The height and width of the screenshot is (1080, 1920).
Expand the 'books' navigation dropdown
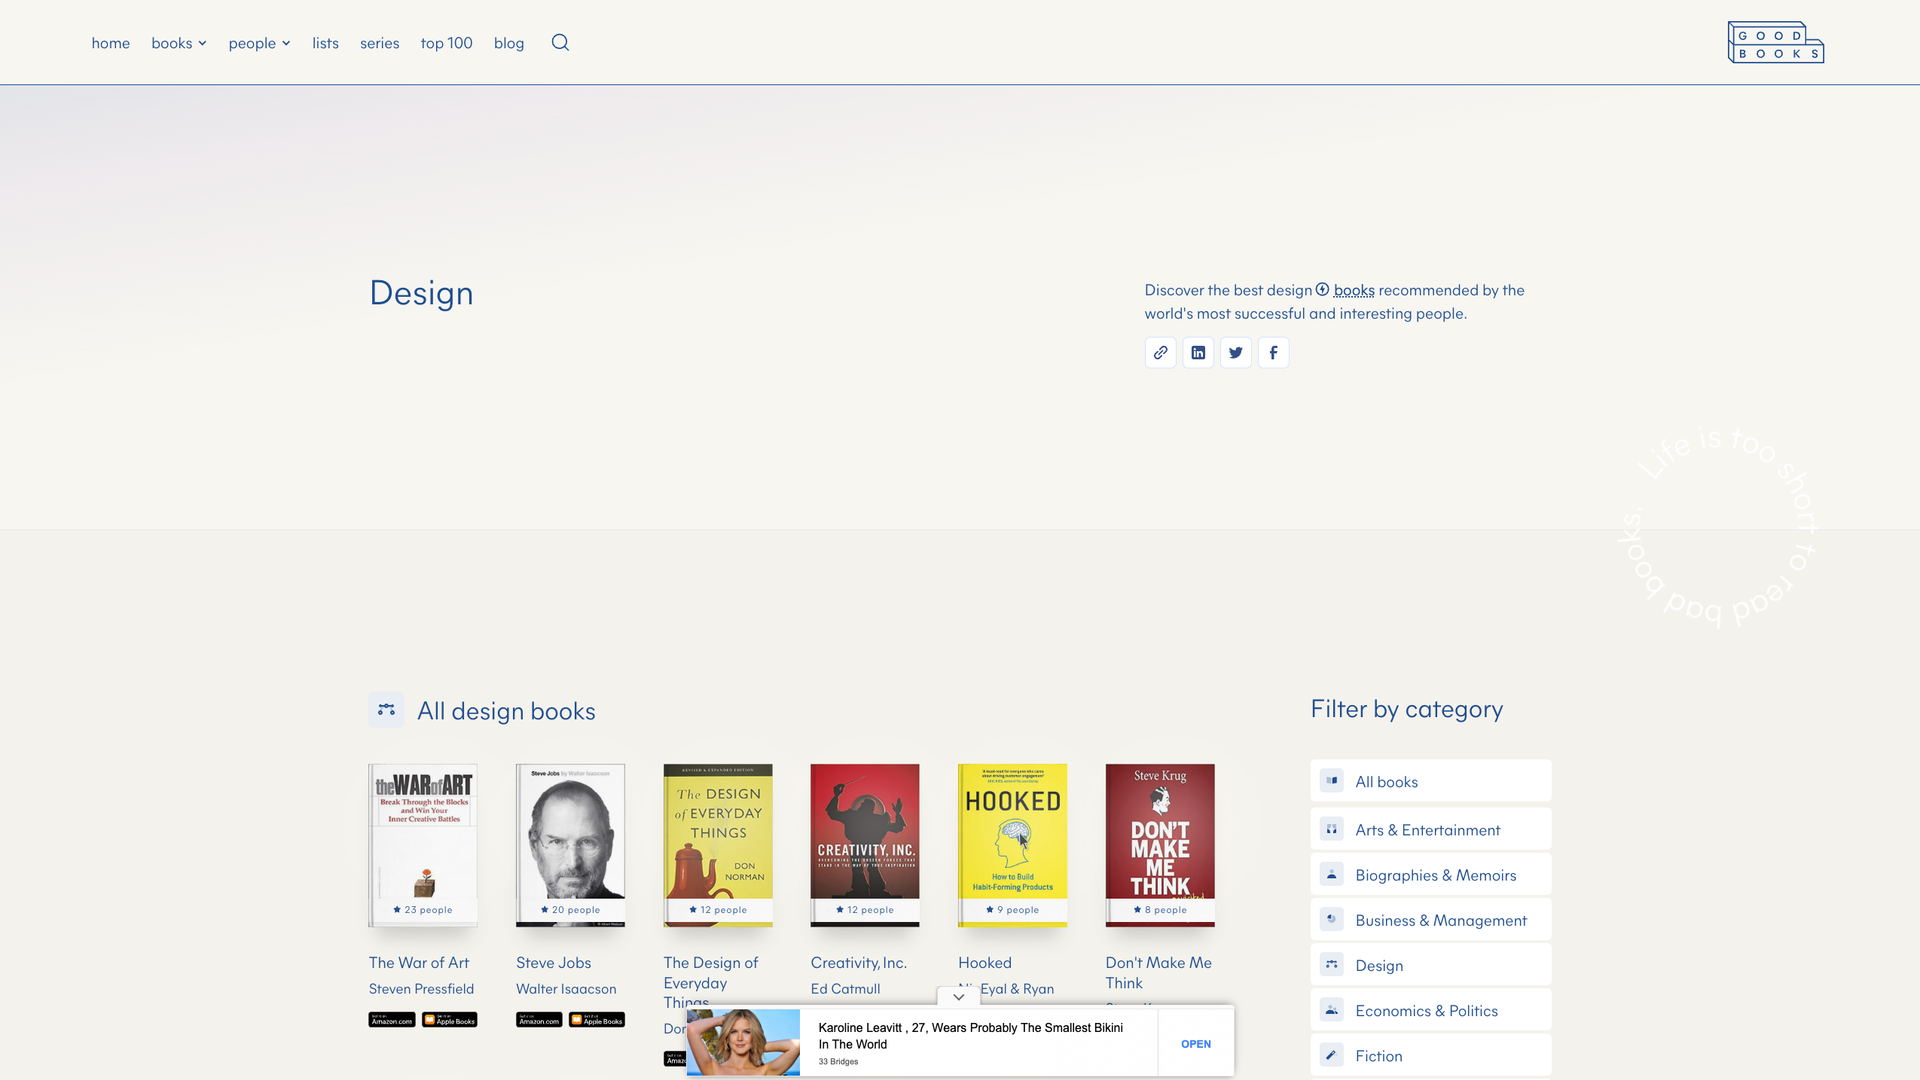178,43
